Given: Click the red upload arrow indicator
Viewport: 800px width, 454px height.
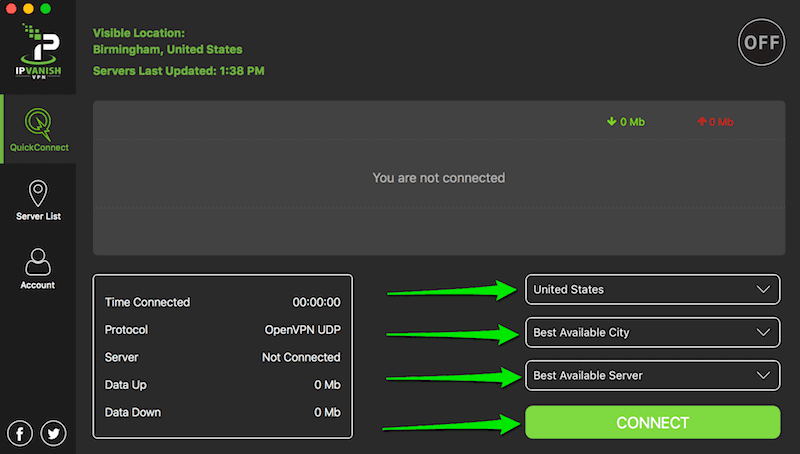Looking at the screenshot, I should (x=701, y=122).
